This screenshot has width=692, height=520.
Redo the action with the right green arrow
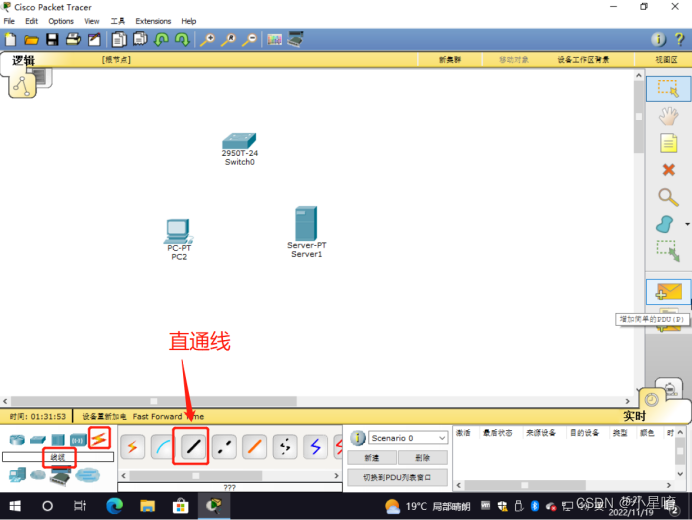tap(182, 40)
